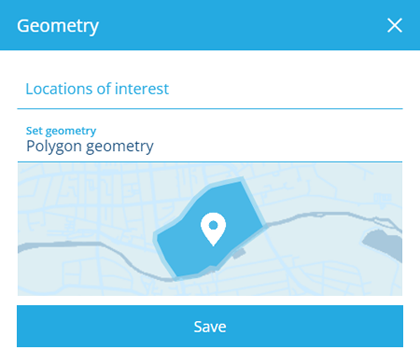Screen dimensions: 420x364
Task: Click the Geometry dialog title
Action: point(58,26)
